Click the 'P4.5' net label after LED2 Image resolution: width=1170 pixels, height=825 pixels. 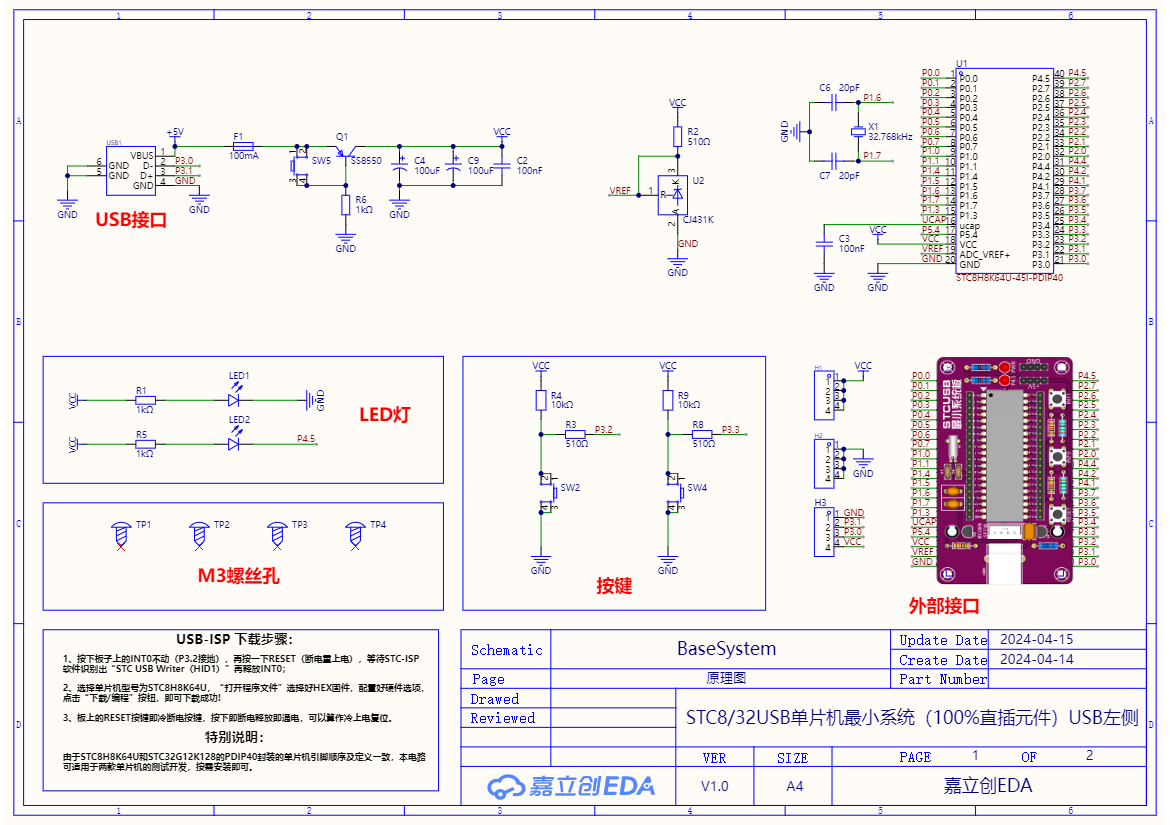[306, 439]
